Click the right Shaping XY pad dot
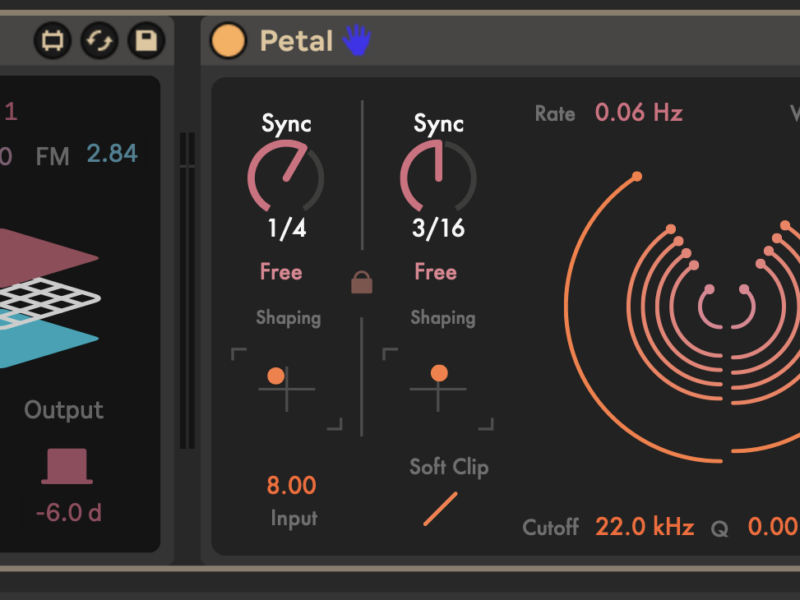This screenshot has width=800, height=600. (x=439, y=373)
